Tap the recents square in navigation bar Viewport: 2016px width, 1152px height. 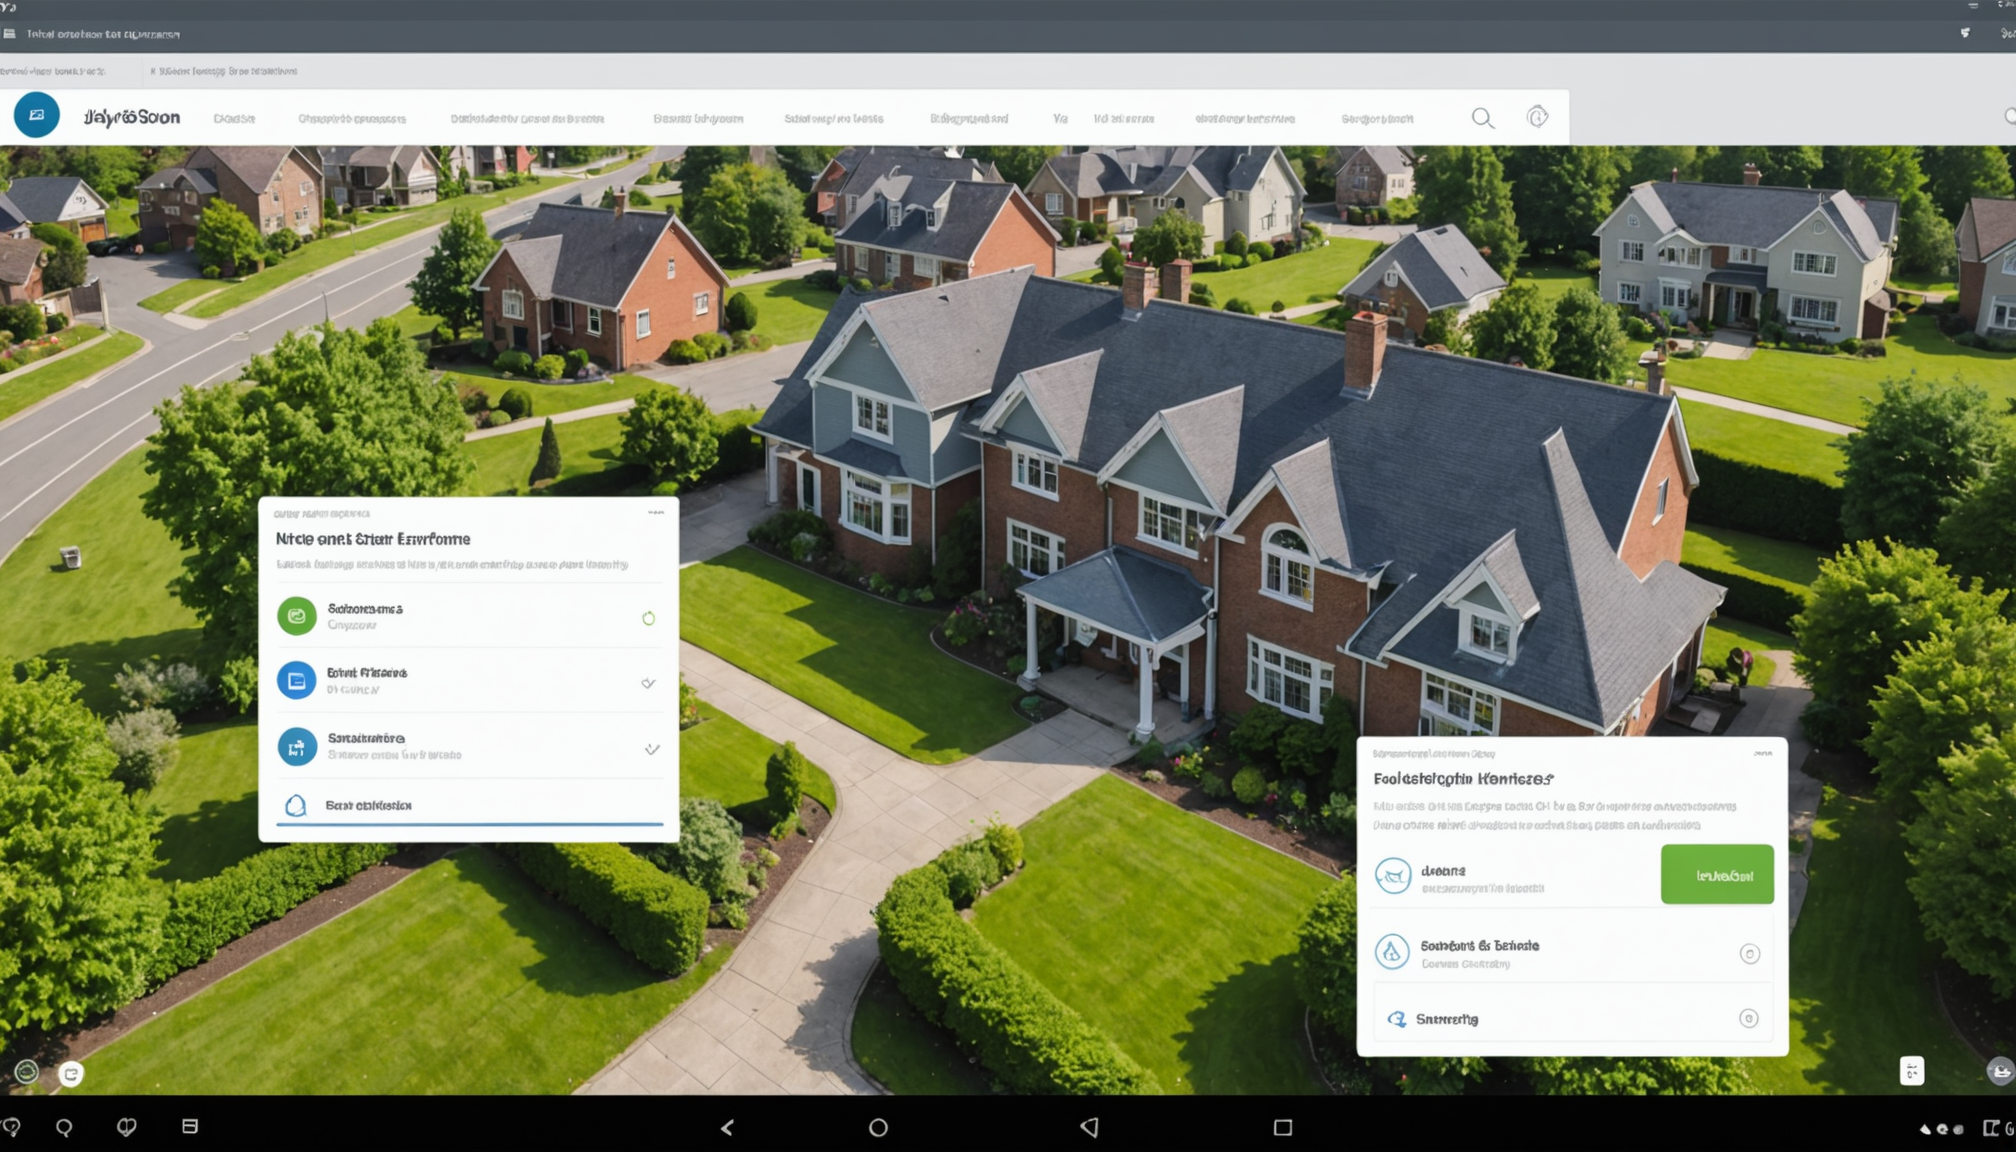click(1283, 1128)
